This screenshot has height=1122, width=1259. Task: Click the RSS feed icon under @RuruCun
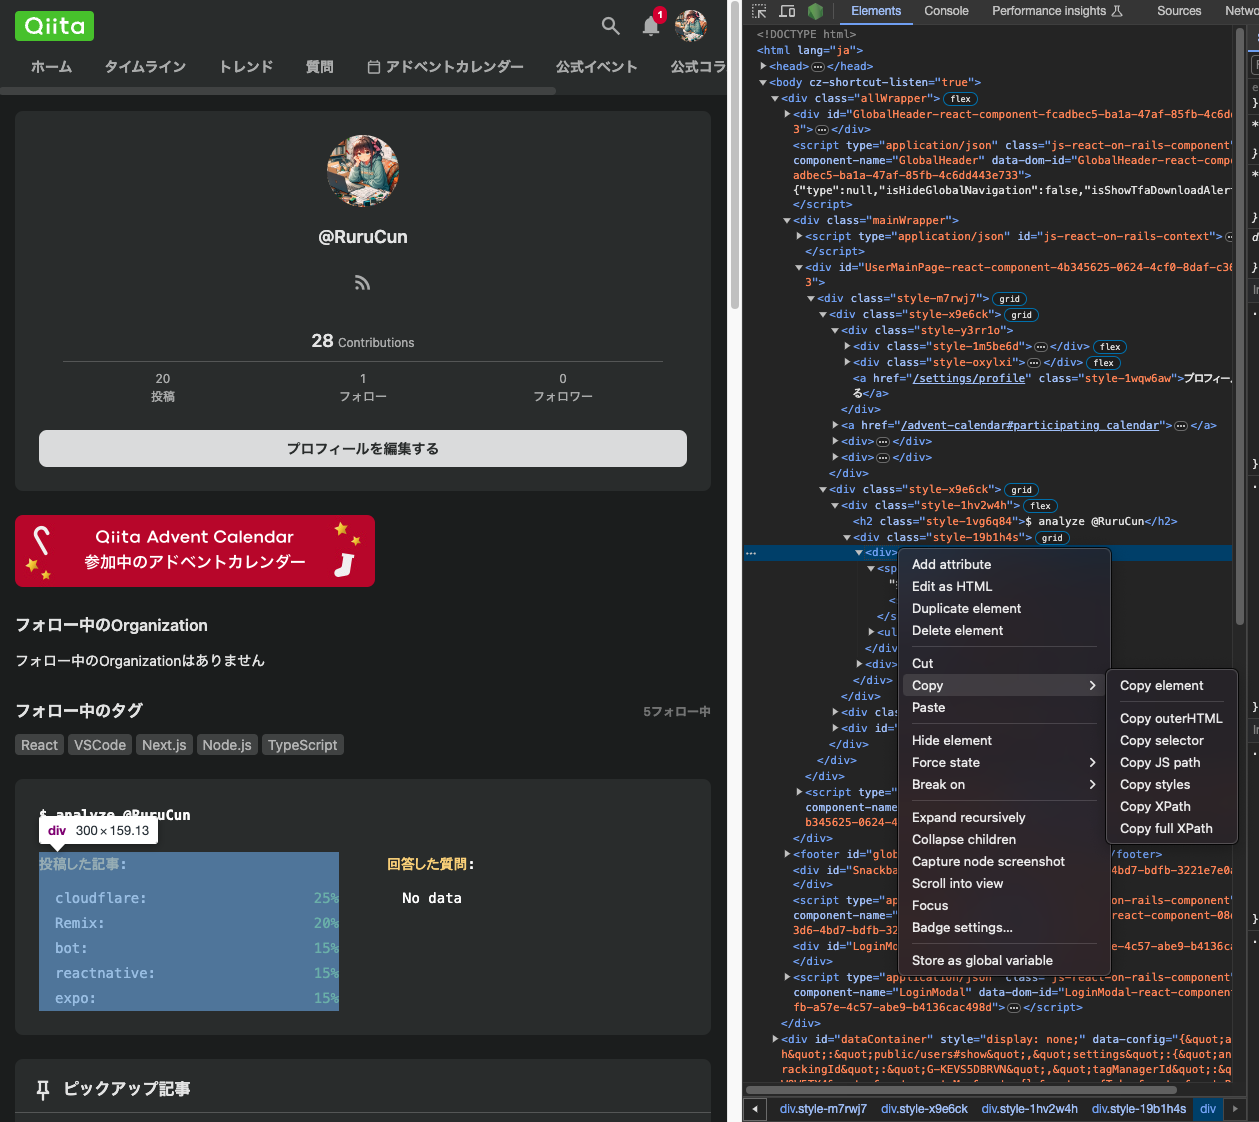[x=362, y=283]
